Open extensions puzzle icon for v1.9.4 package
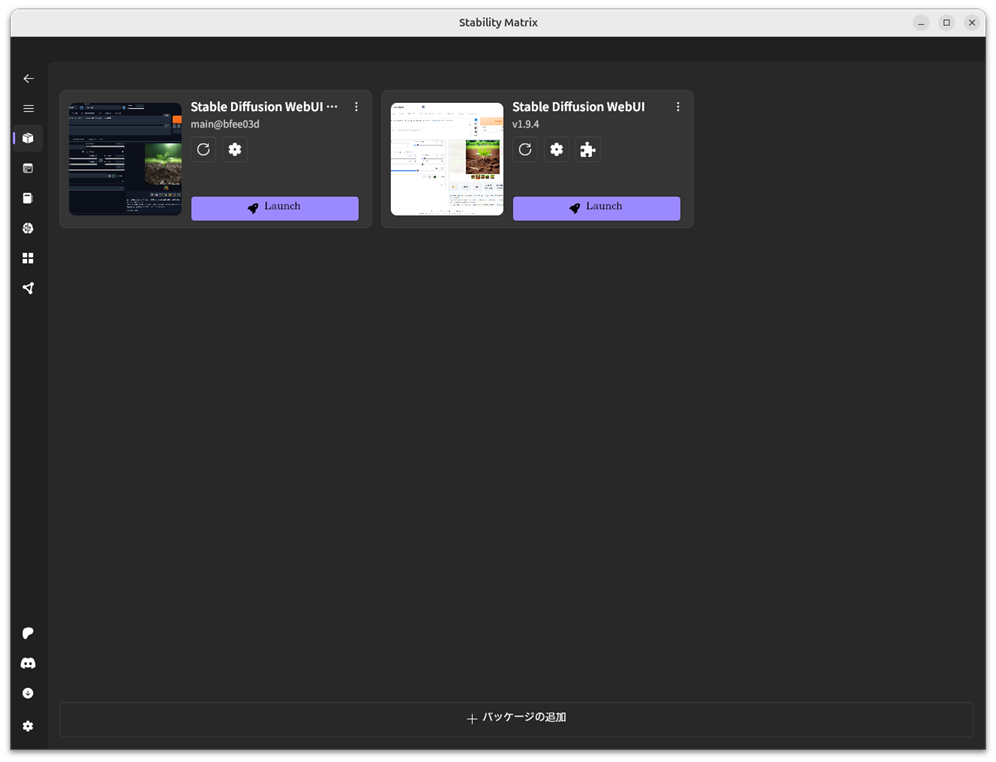The width and height of the screenshot is (996, 762). [588, 149]
